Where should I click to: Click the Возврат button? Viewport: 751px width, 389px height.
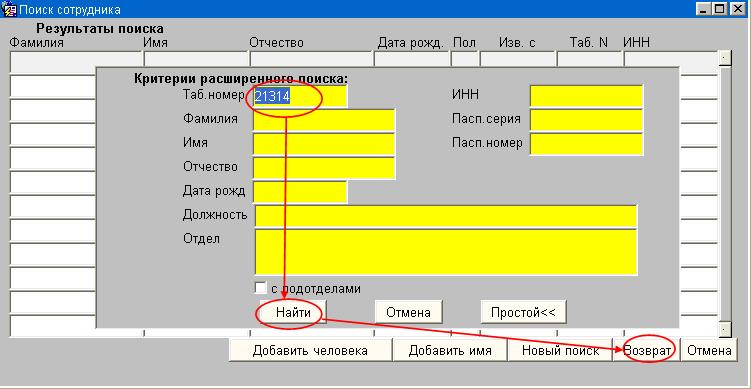[648, 350]
